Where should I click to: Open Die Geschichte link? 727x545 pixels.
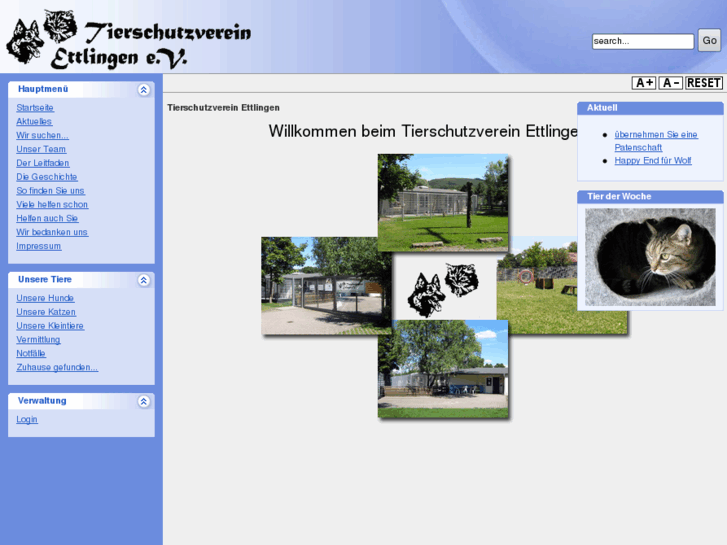(47, 177)
